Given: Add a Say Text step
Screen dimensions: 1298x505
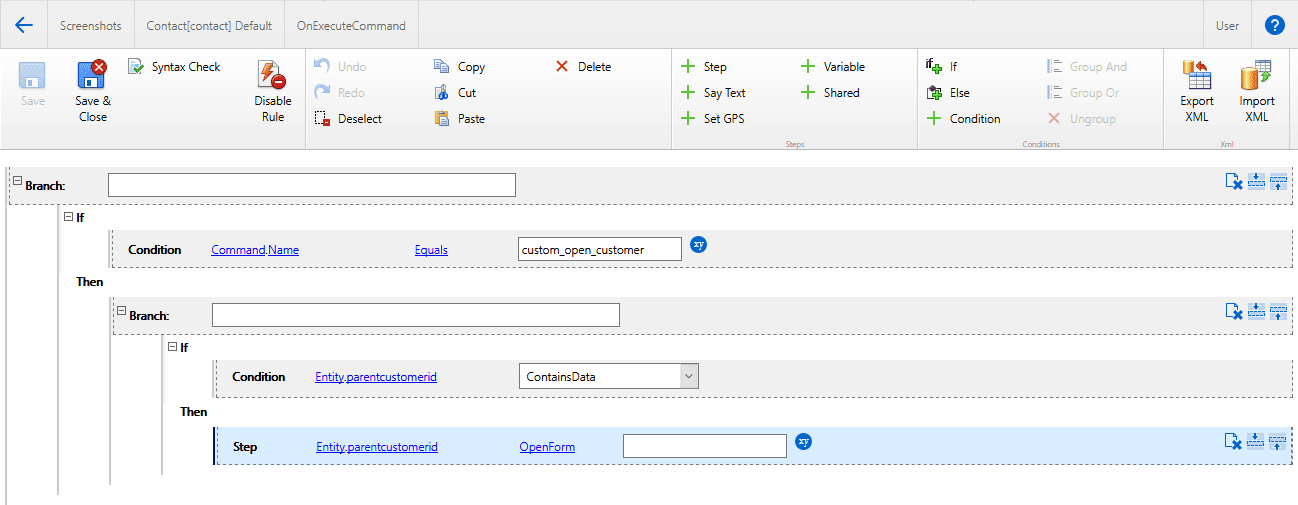Looking at the screenshot, I should point(713,93).
